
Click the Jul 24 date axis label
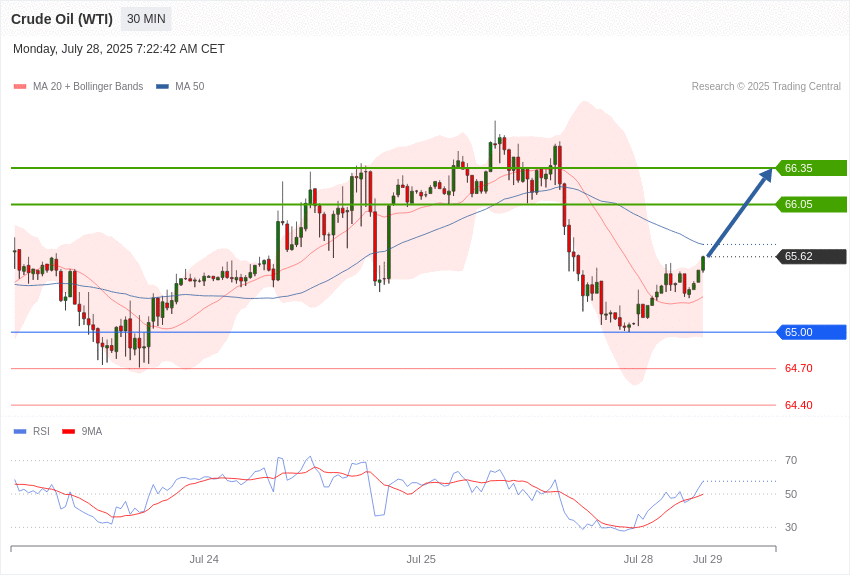click(204, 559)
